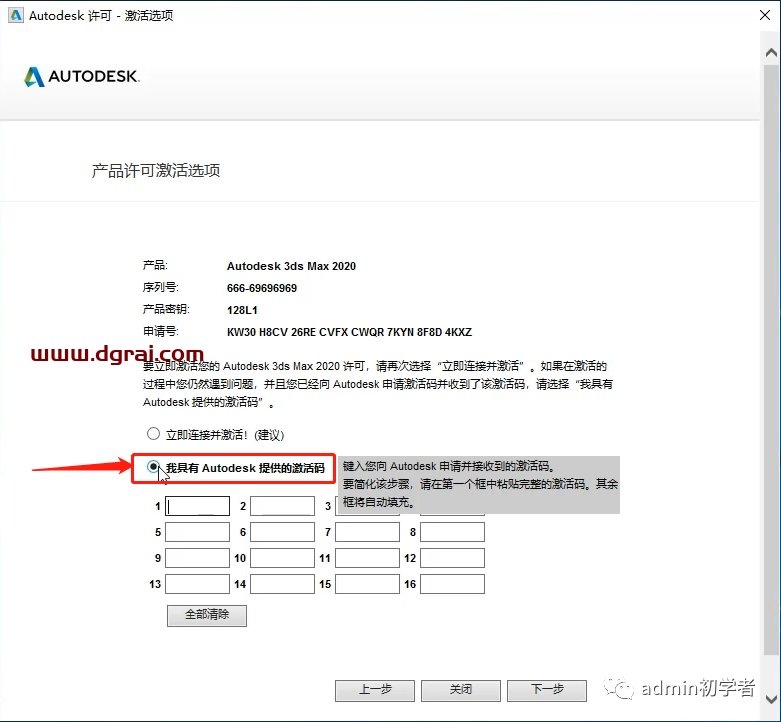Click the serial number 666-69696969
The height and width of the screenshot is (722, 781).
tap(261, 288)
